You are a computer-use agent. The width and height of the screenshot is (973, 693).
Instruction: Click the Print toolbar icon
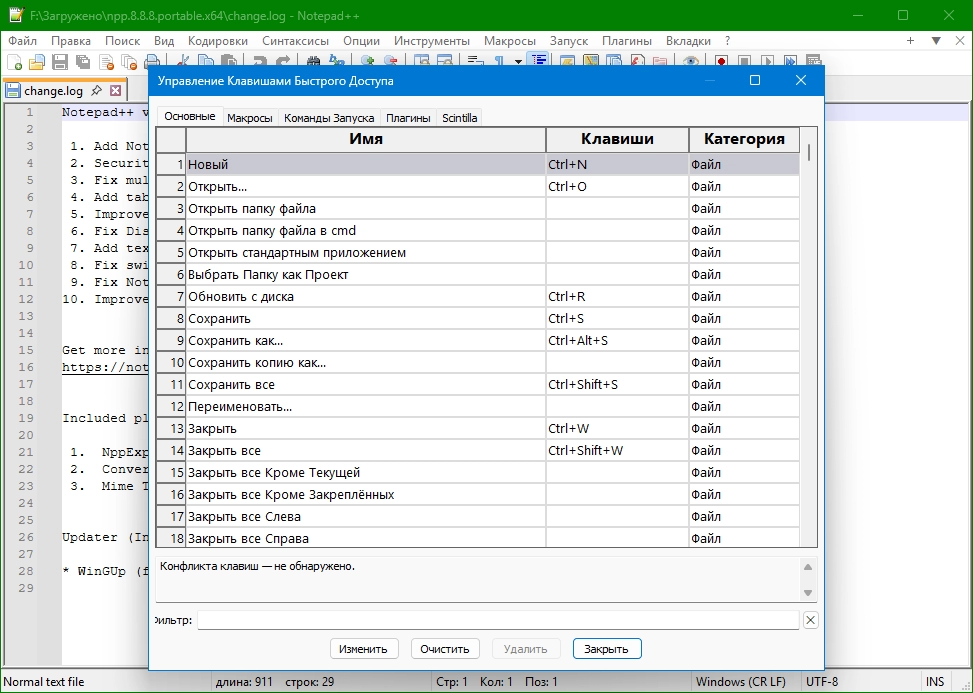pos(152,62)
